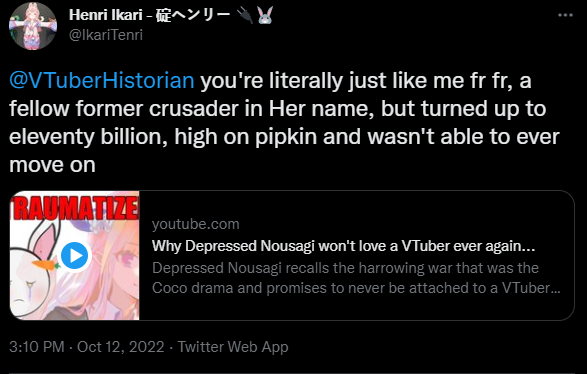Click the carrot icon in the thumbnail
587x374 pixels.
[46, 264]
